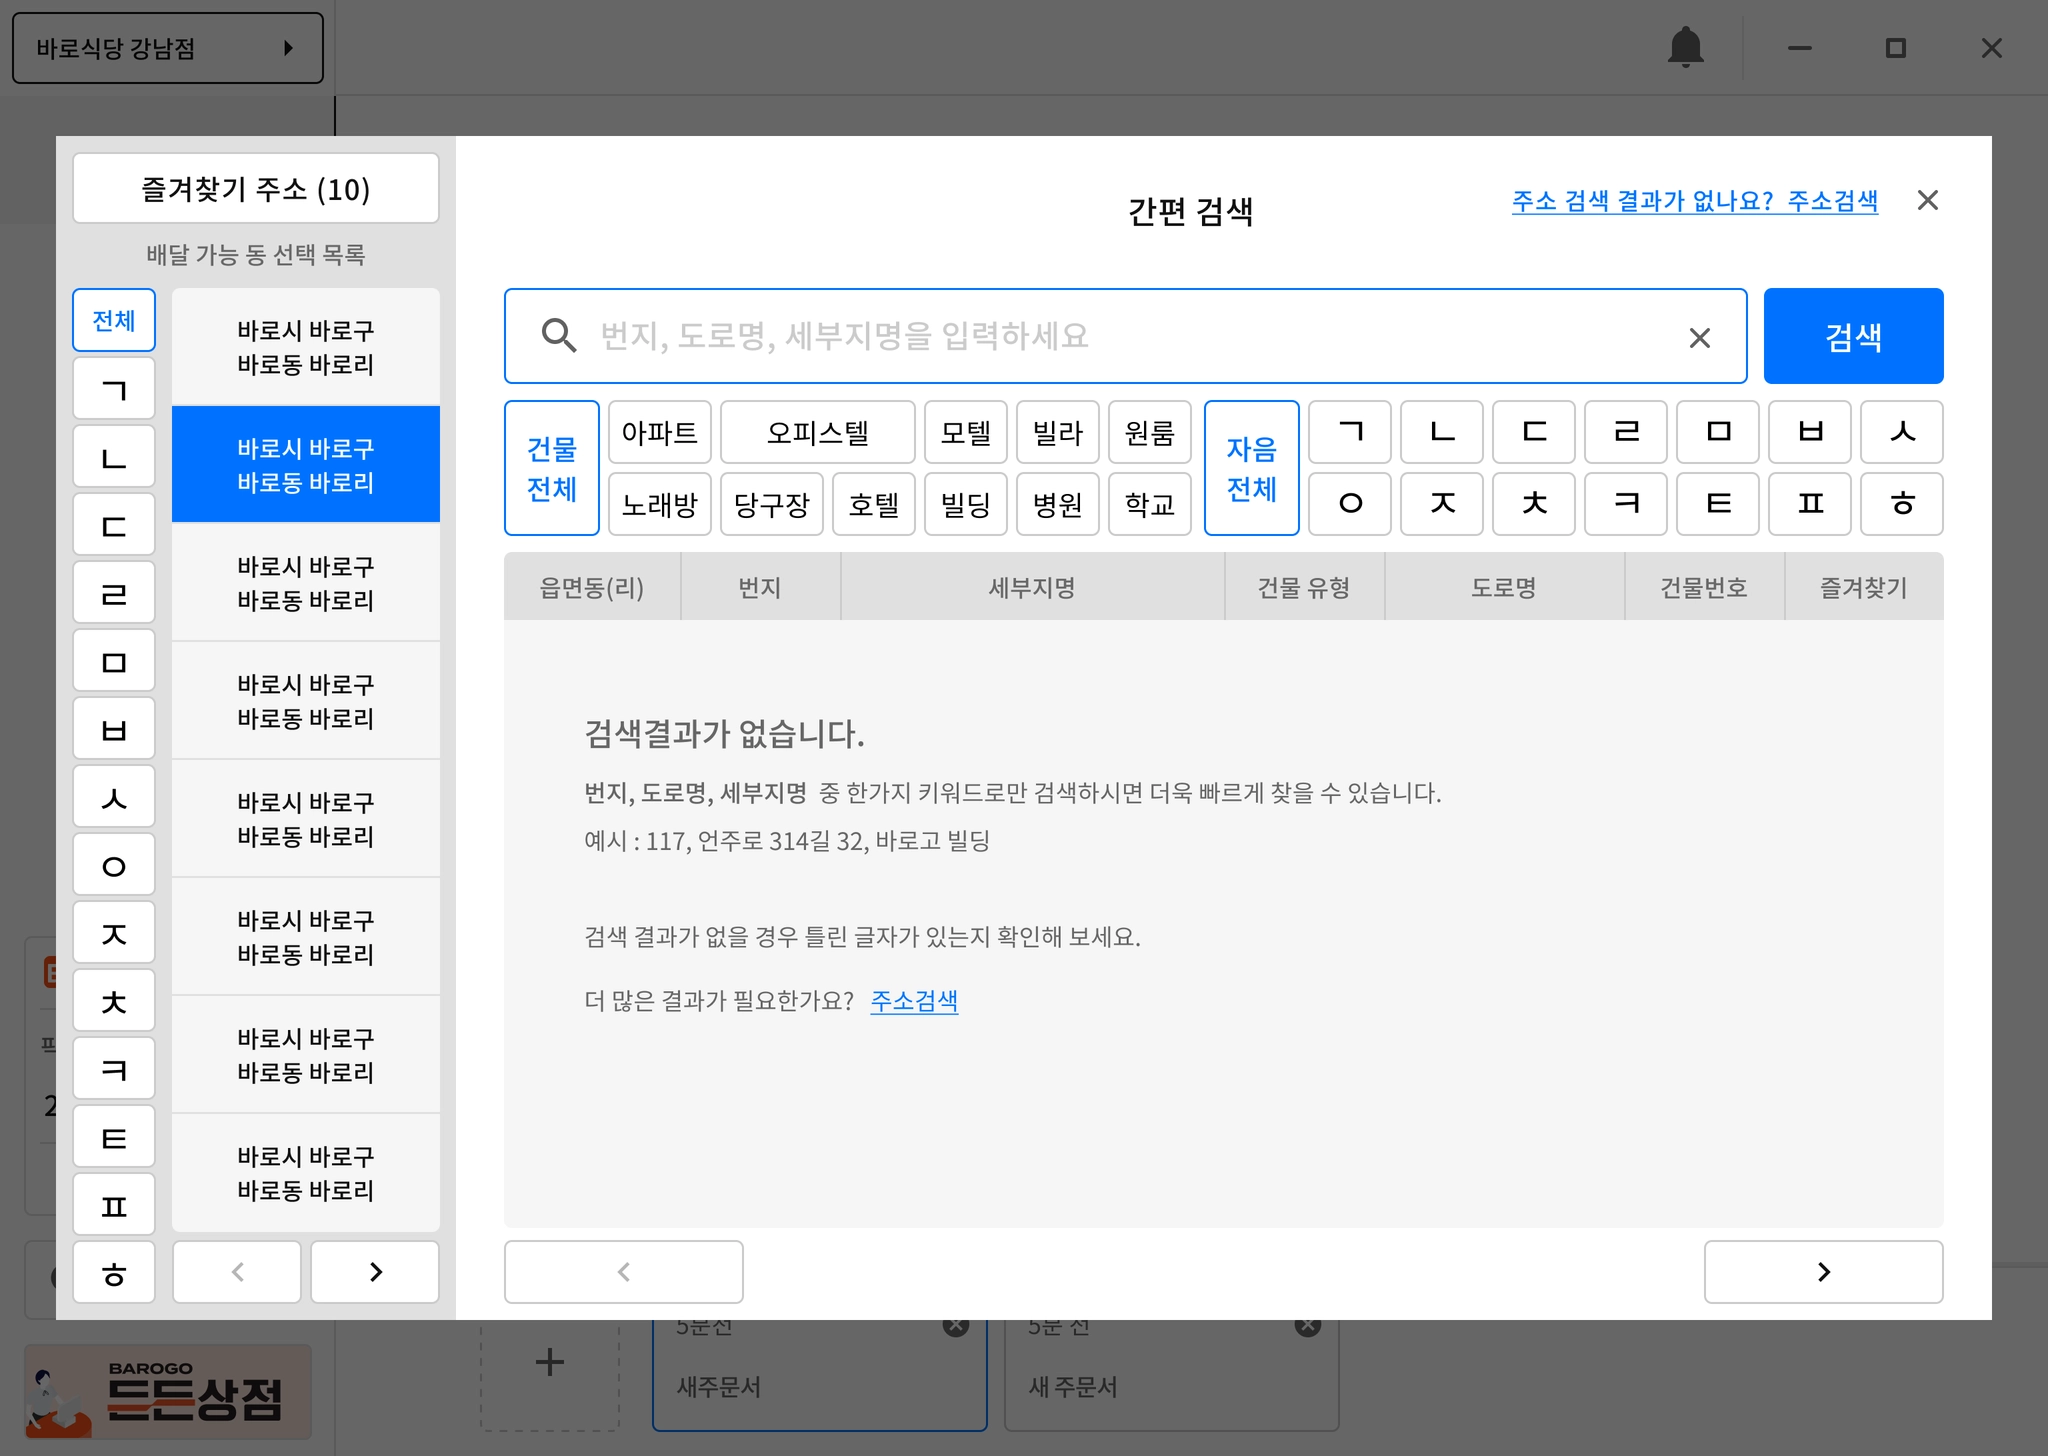Image resolution: width=2048 pixels, height=1456 pixels.
Task: Click the magnifier icon in search field
Action: point(558,336)
